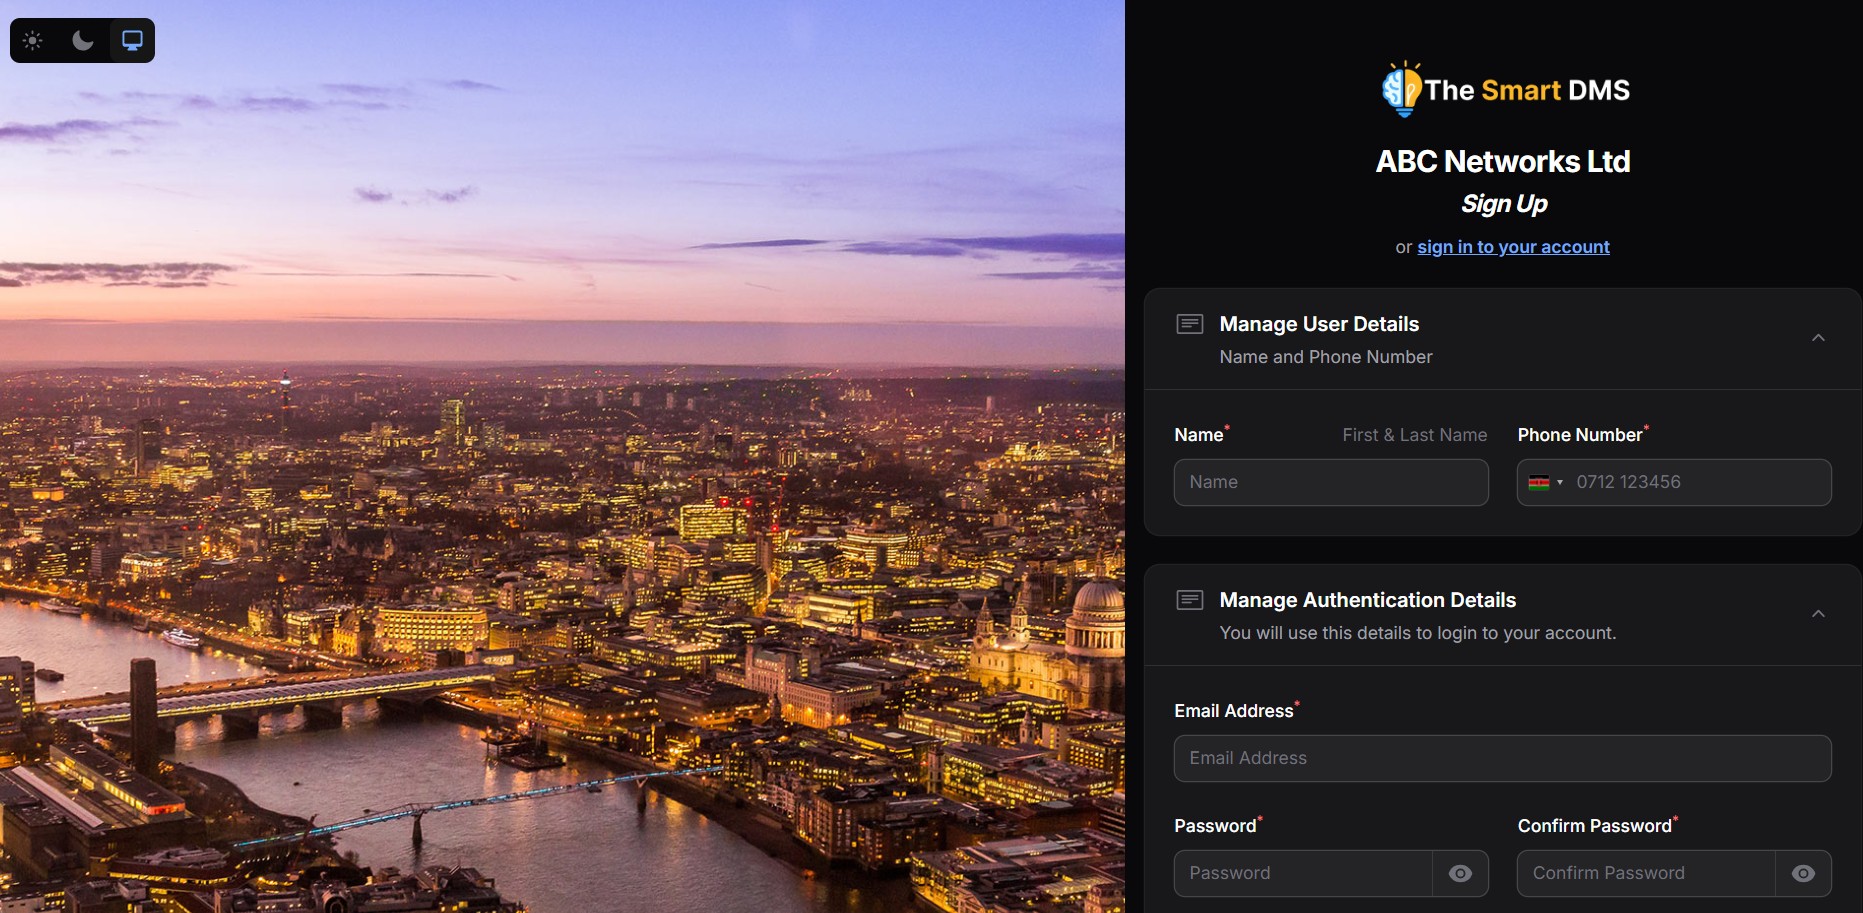Click the Phone Number input field
1863x913 pixels.
(1698, 483)
